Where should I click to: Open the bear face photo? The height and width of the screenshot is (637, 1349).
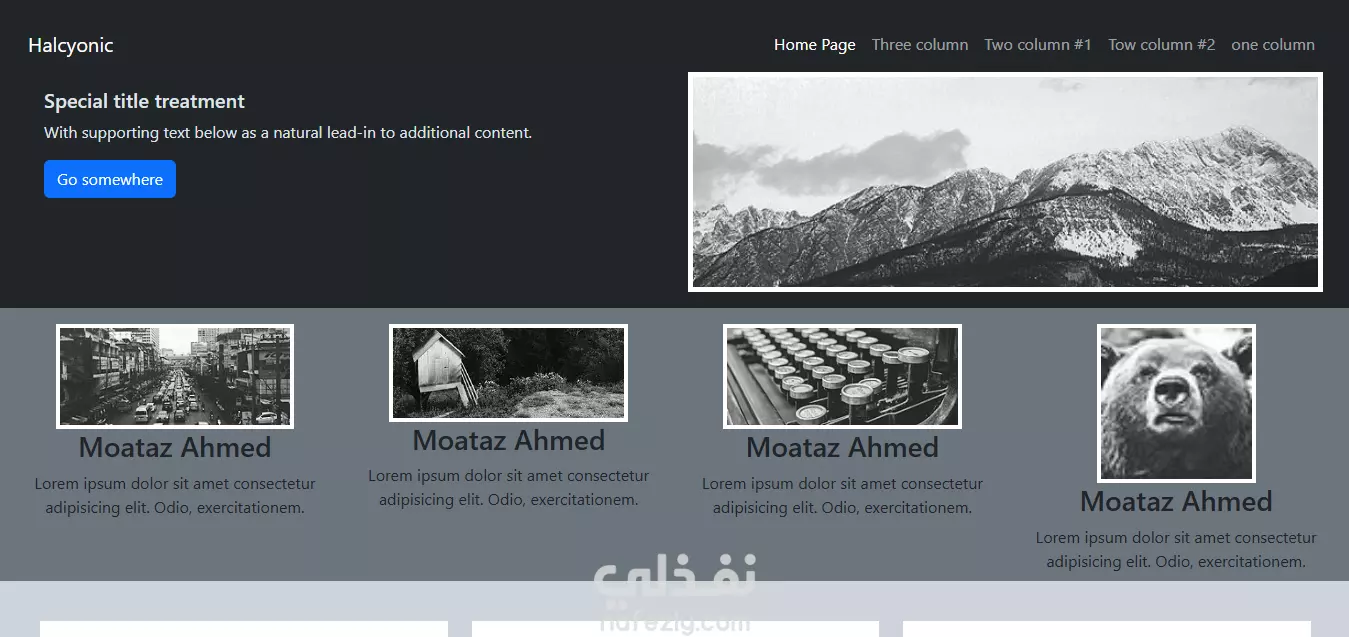pos(1176,403)
